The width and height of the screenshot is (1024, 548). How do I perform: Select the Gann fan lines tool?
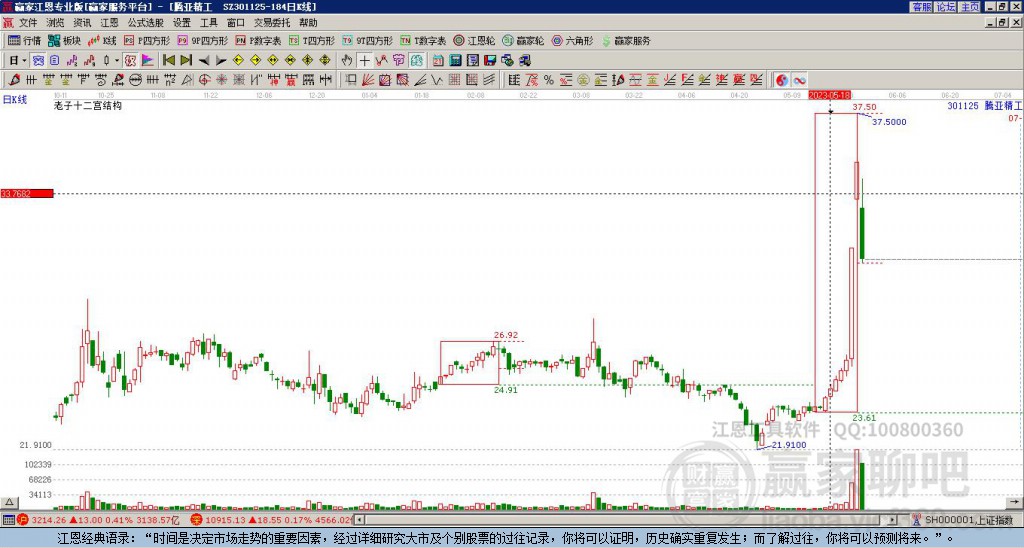pyautogui.click(x=368, y=80)
